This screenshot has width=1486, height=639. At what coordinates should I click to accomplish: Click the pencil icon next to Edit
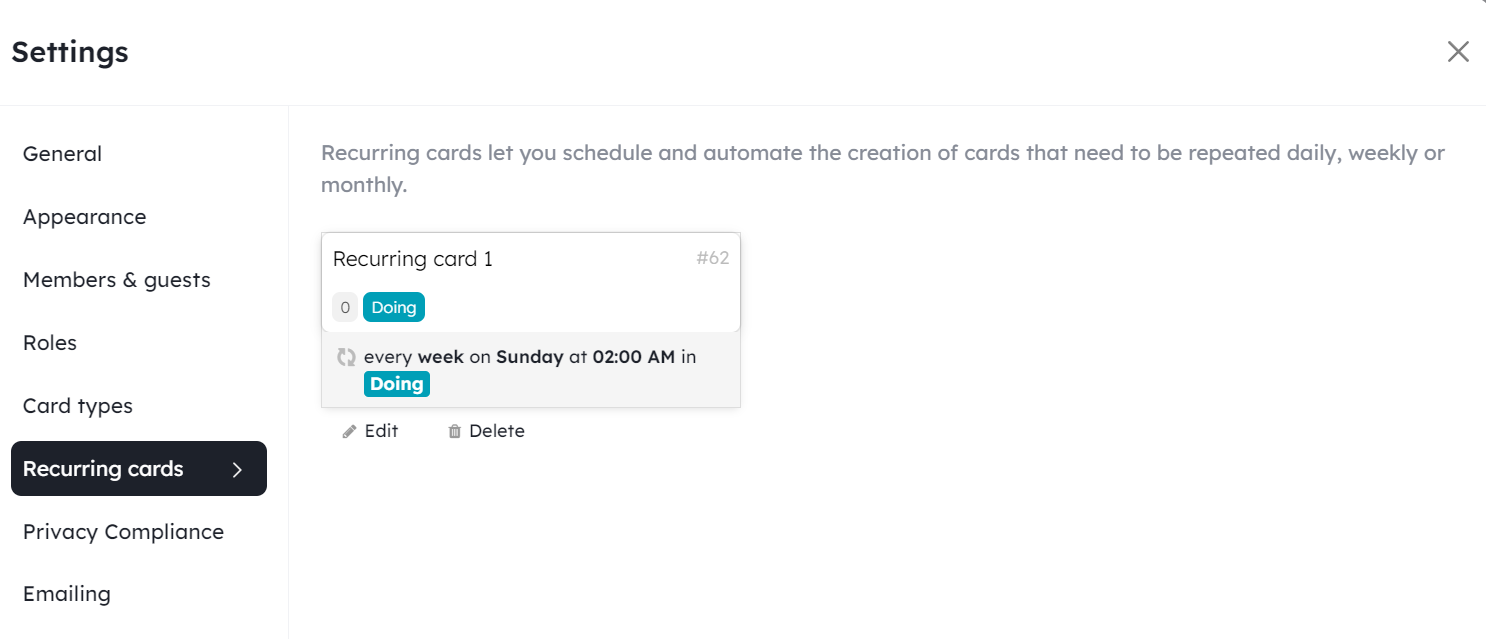point(349,431)
